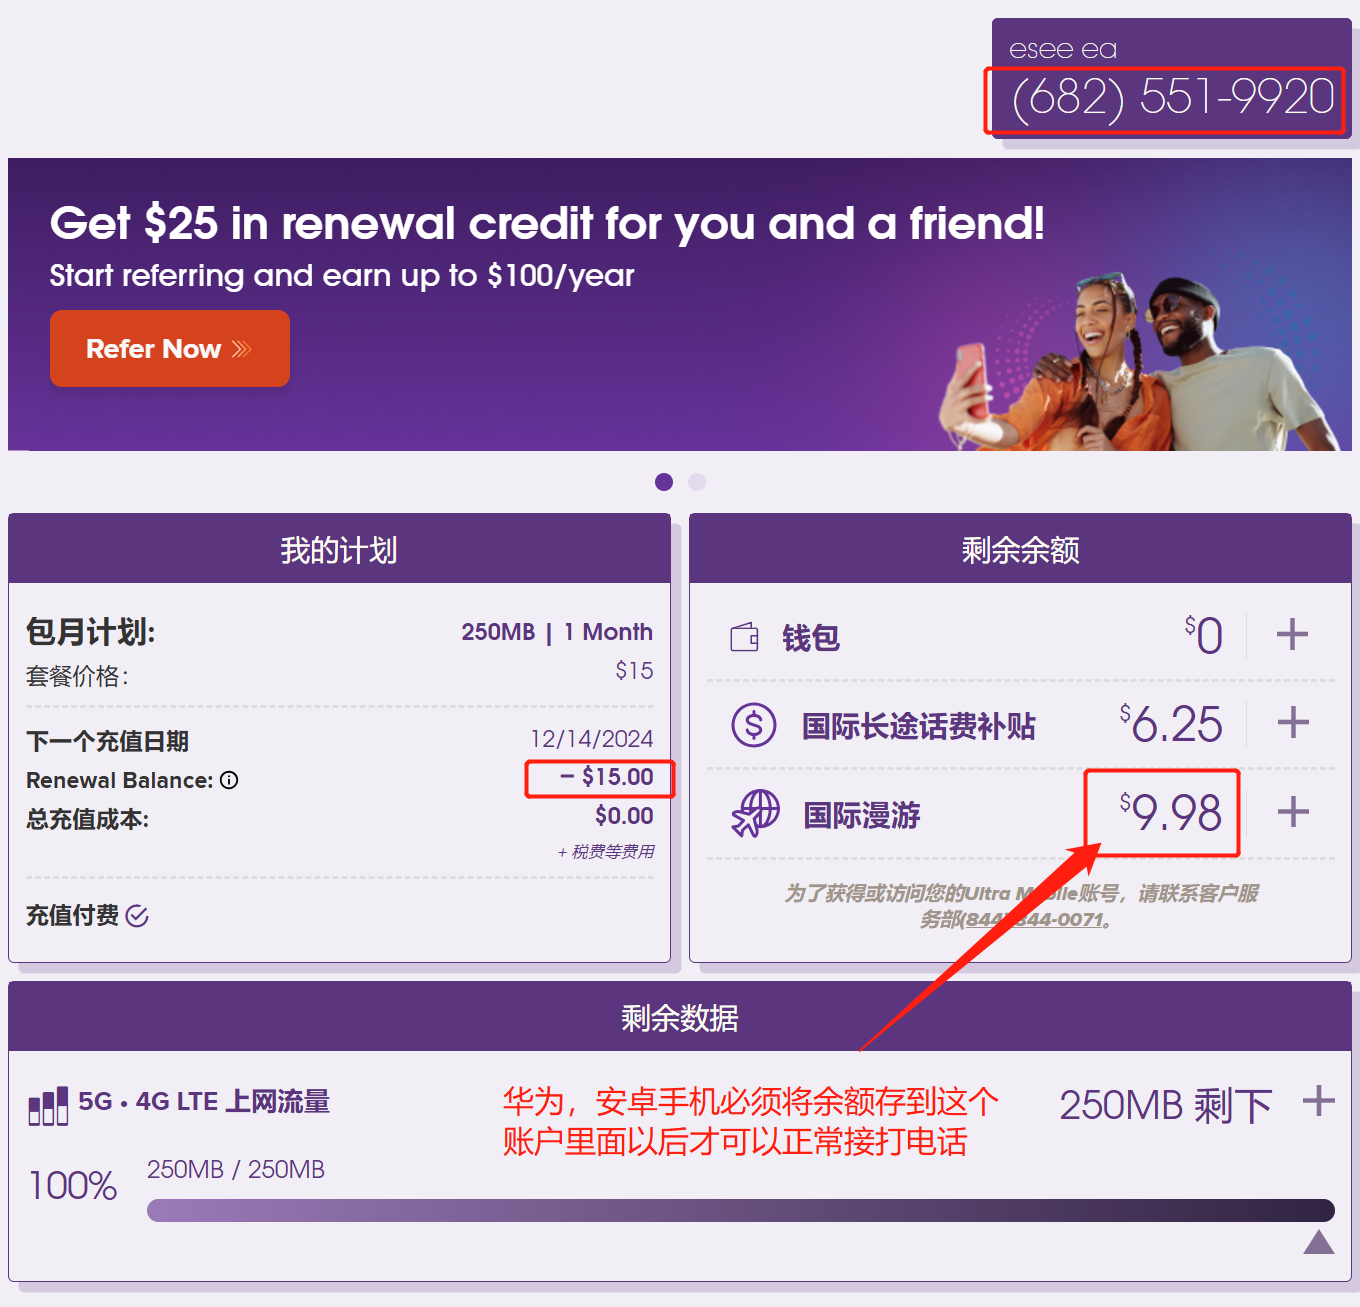Click the 250MB data usage progress bar
The width and height of the screenshot is (1360, 1307).
click(x=741, y=1210)
